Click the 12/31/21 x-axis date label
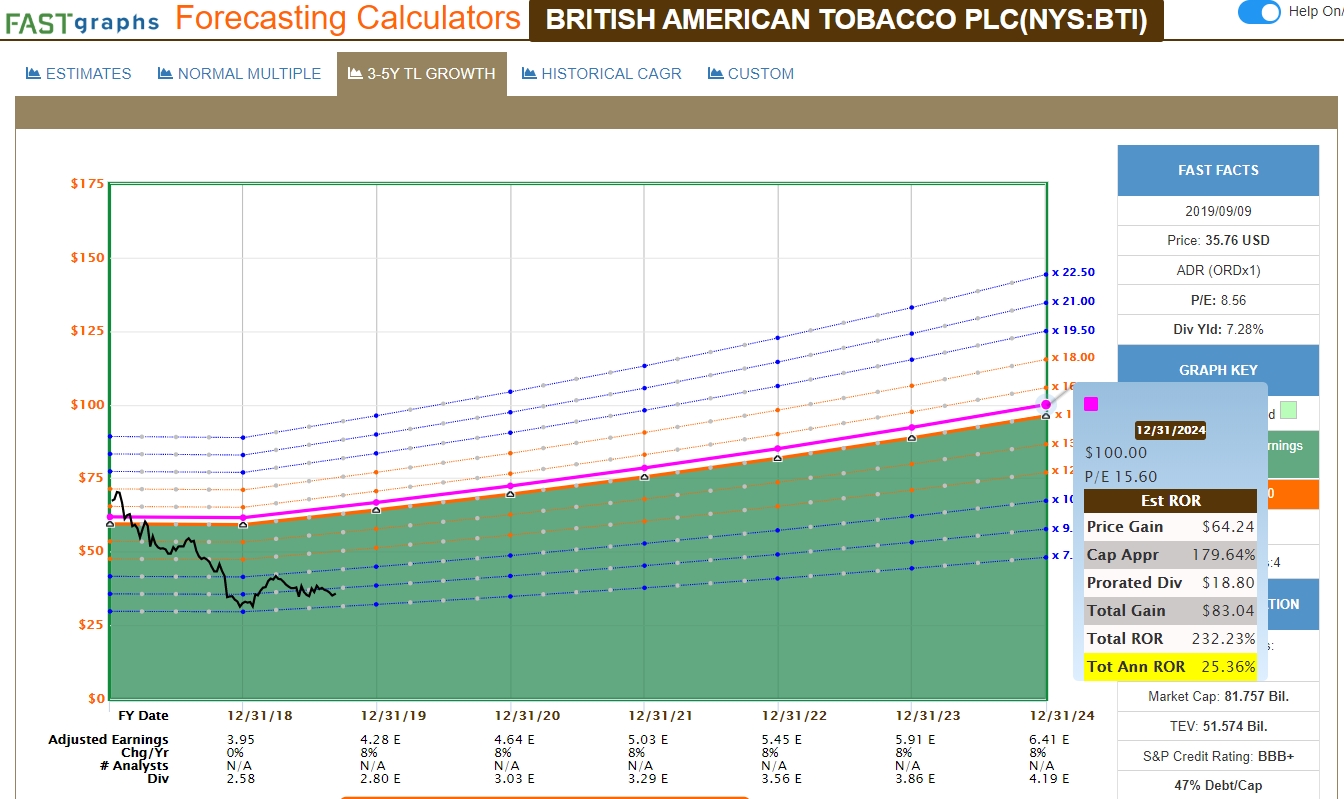 (661, 716)
